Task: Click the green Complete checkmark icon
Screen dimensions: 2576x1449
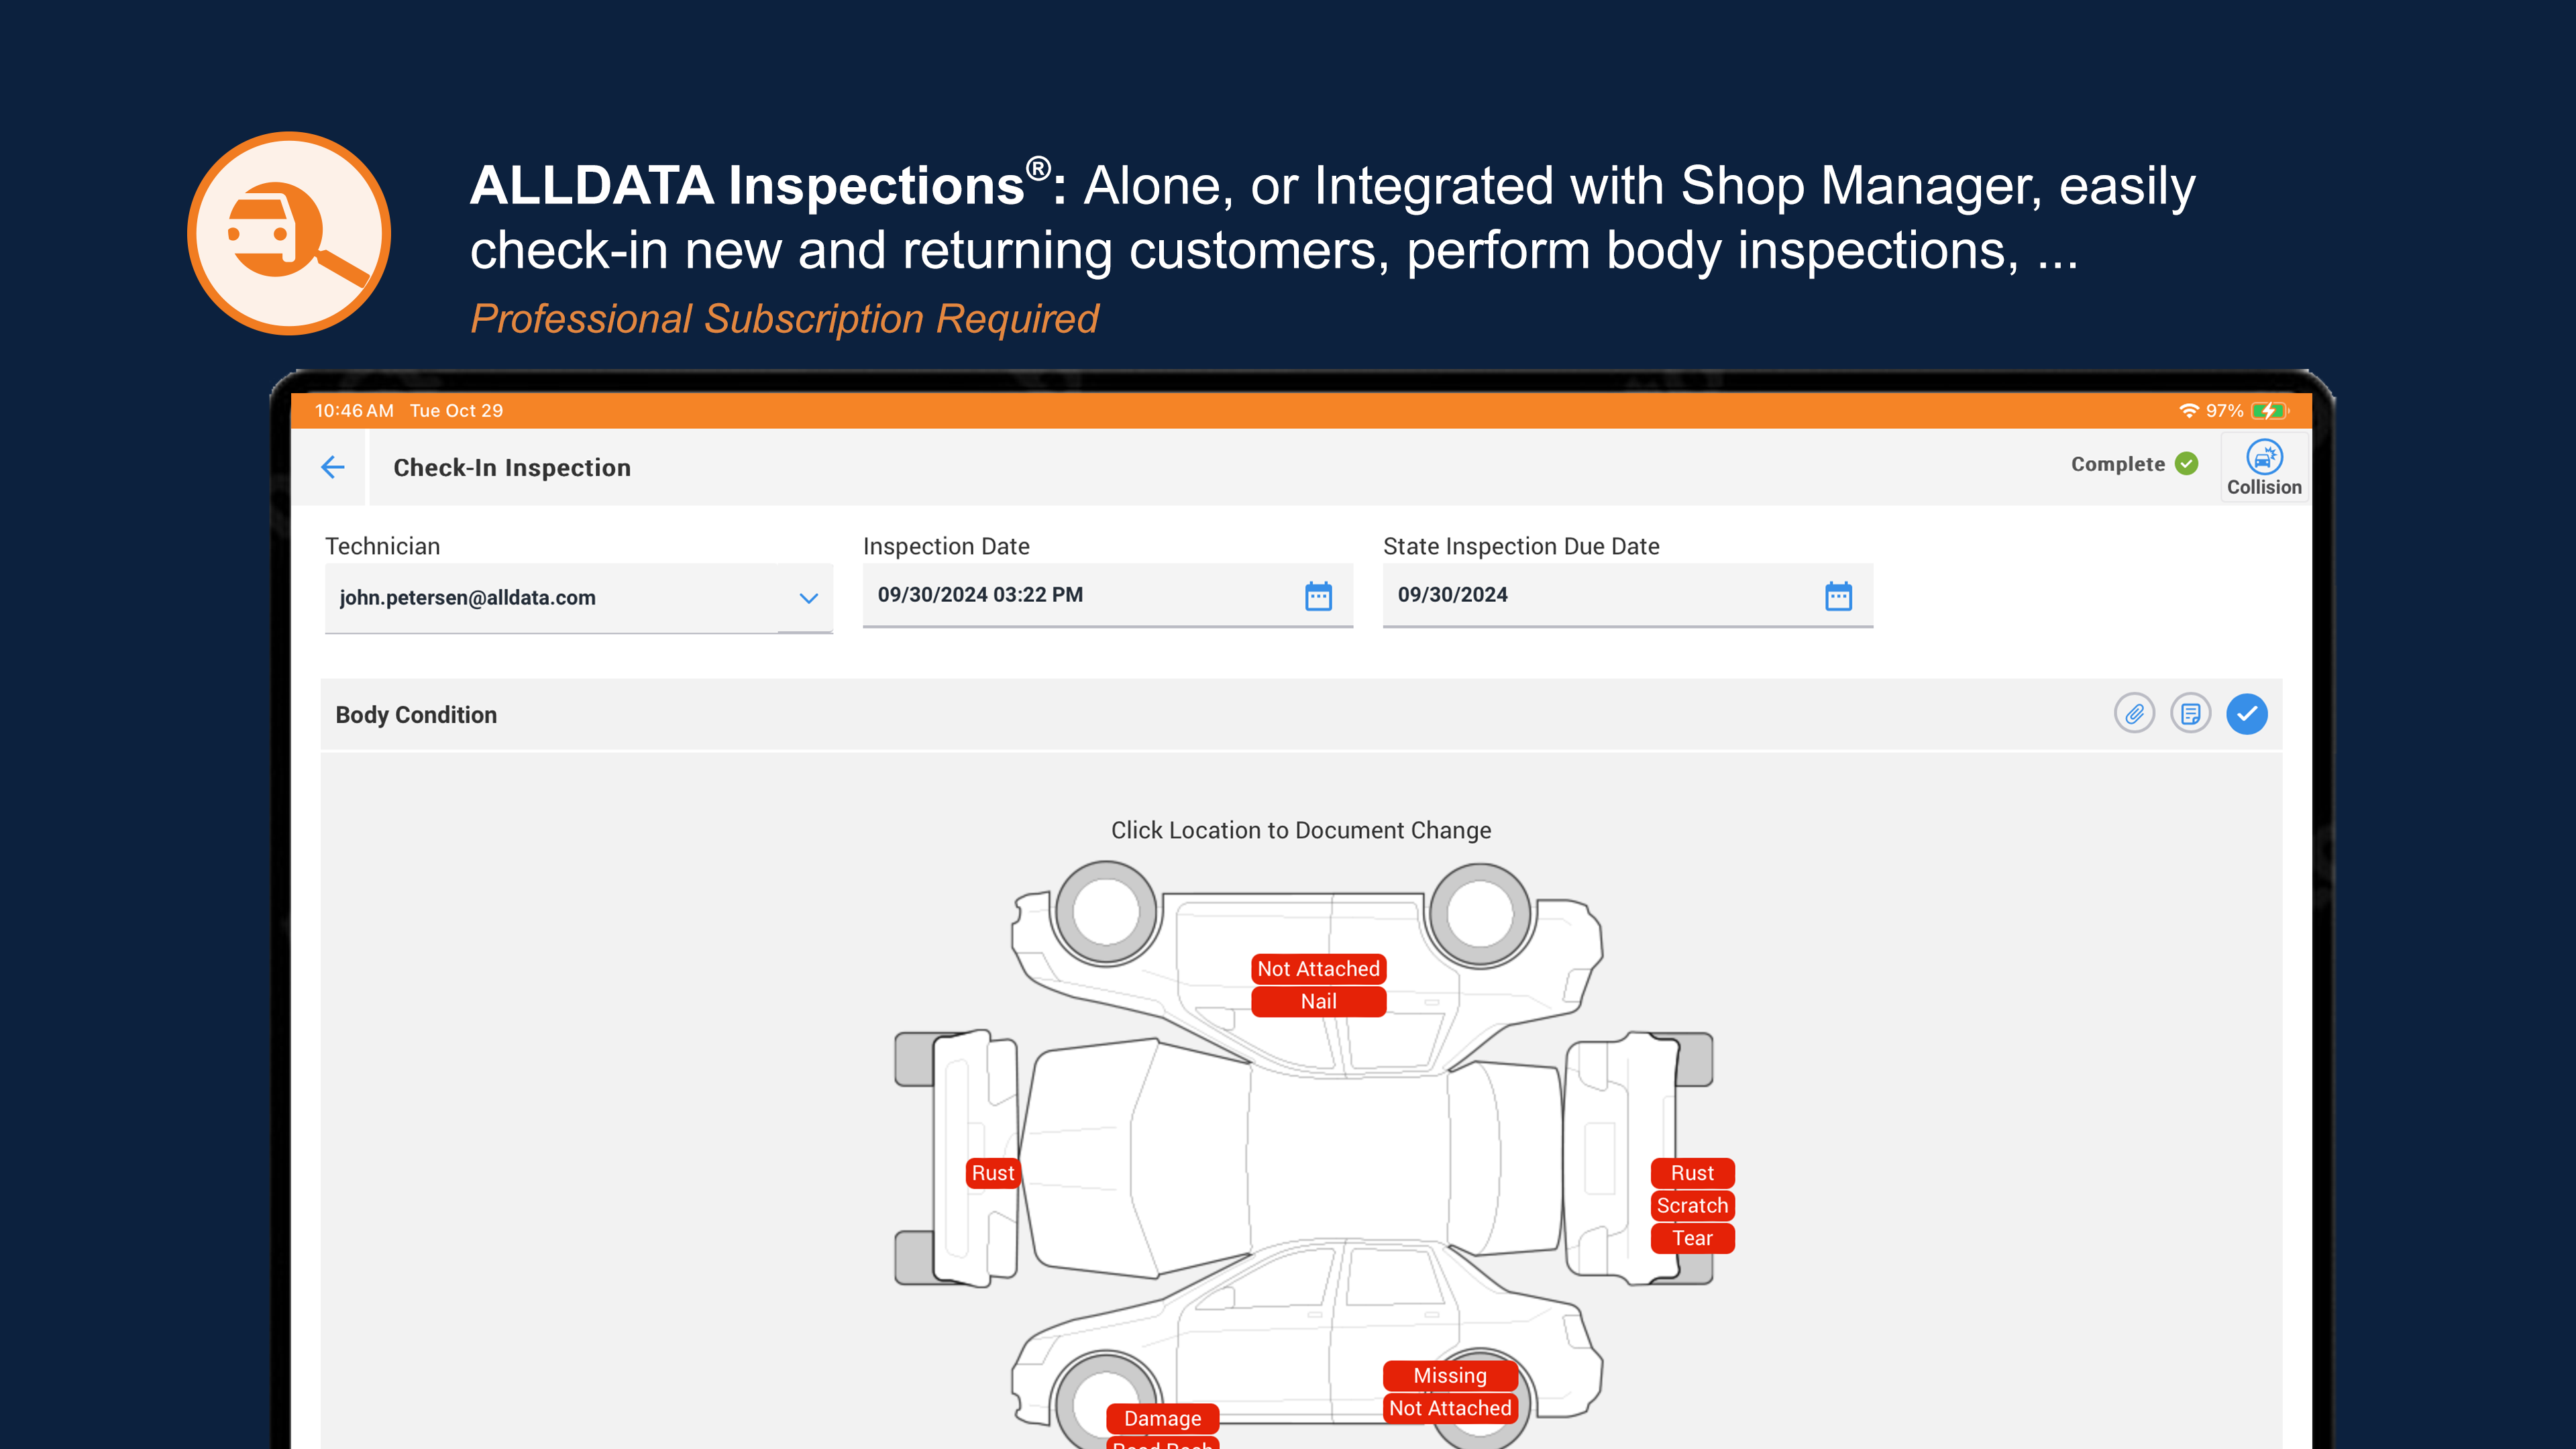Action: (2187, 464)
